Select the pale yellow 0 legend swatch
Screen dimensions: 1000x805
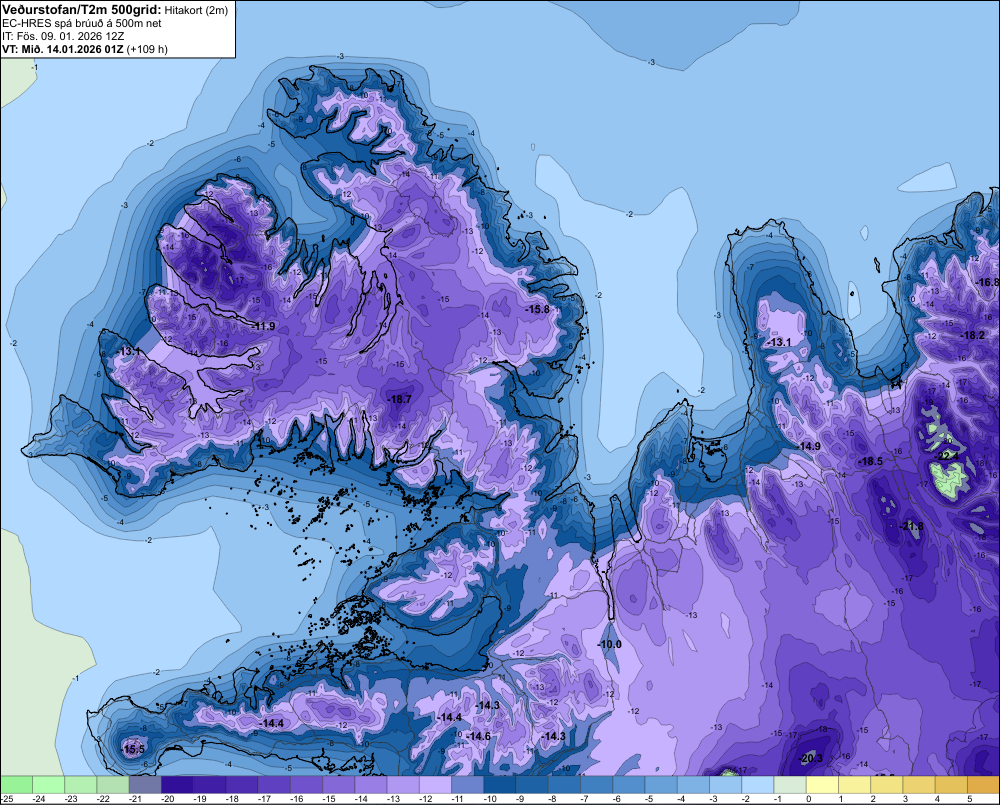point(822,784)
